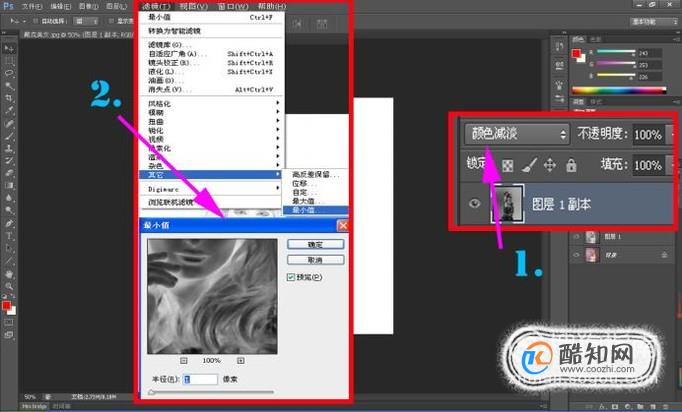Zoom in preview with plus button
The height and width of the screenshot is (412, 682).
[x=241, y=361]
